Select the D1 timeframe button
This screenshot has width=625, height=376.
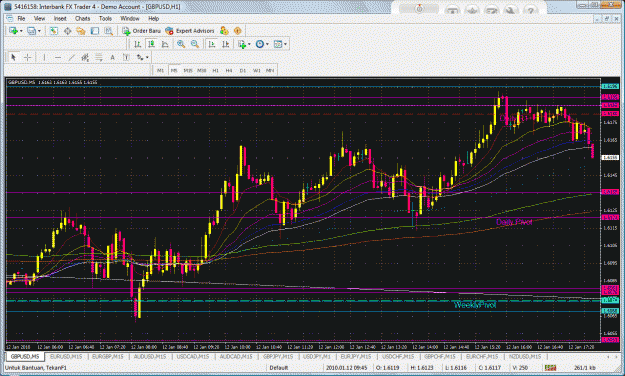pos(243,70)
